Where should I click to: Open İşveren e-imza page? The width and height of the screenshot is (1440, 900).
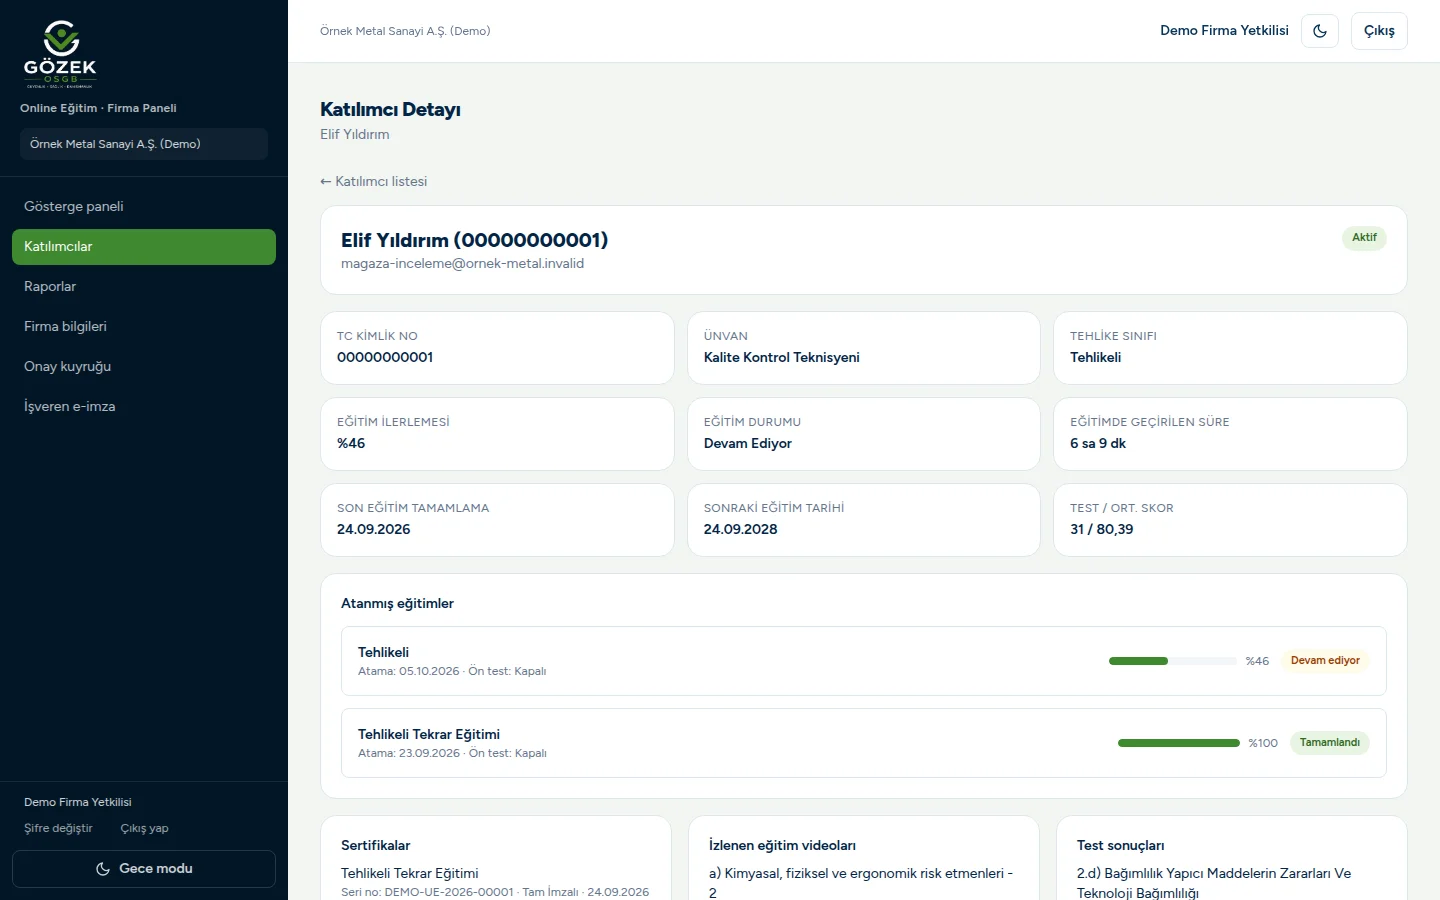[x=144, y=407]
